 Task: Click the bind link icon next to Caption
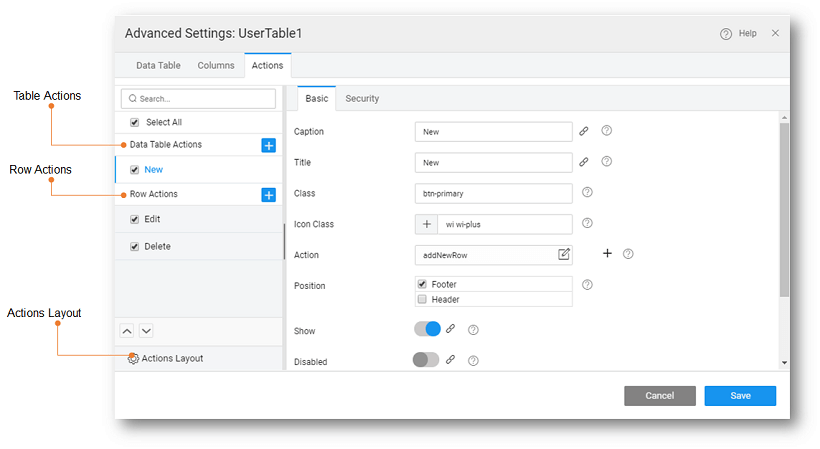coord(584,131)
